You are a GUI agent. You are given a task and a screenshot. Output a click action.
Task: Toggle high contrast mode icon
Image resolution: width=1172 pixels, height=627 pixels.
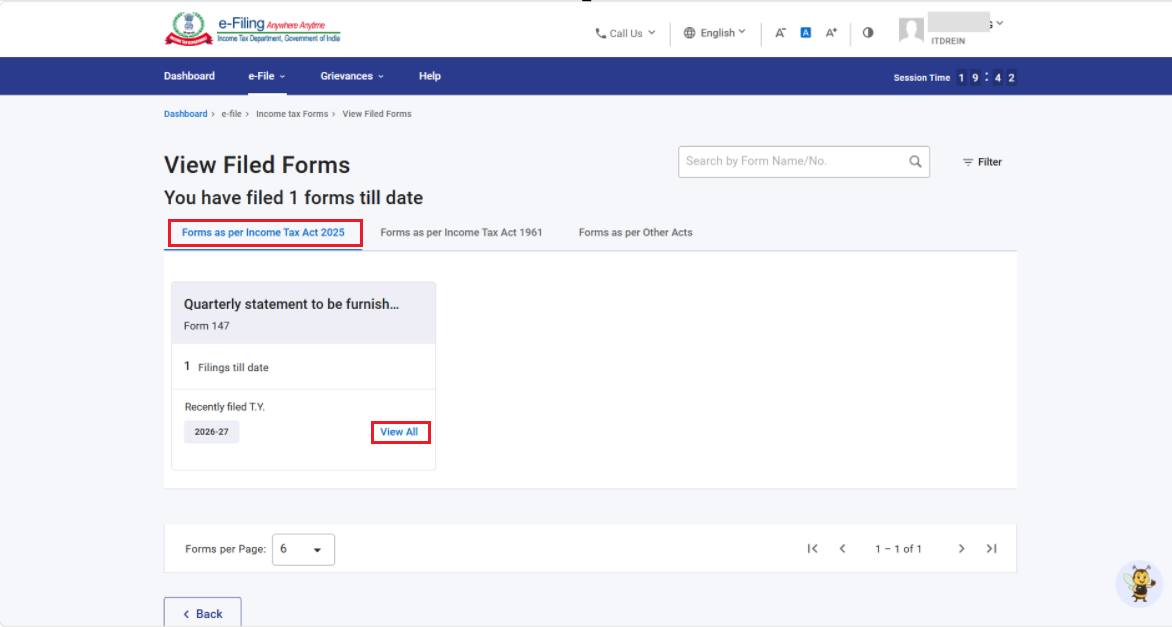coord(868,33)
